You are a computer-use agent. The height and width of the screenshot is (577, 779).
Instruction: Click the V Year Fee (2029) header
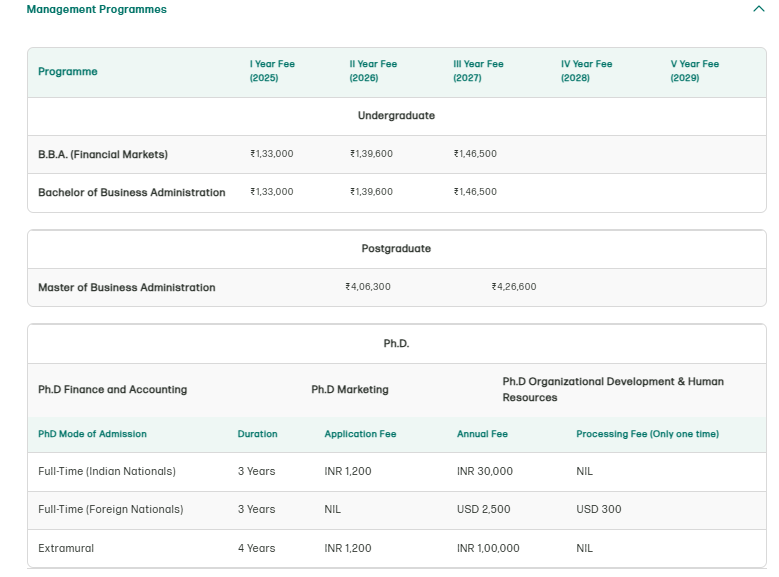[x=694, y=71]
